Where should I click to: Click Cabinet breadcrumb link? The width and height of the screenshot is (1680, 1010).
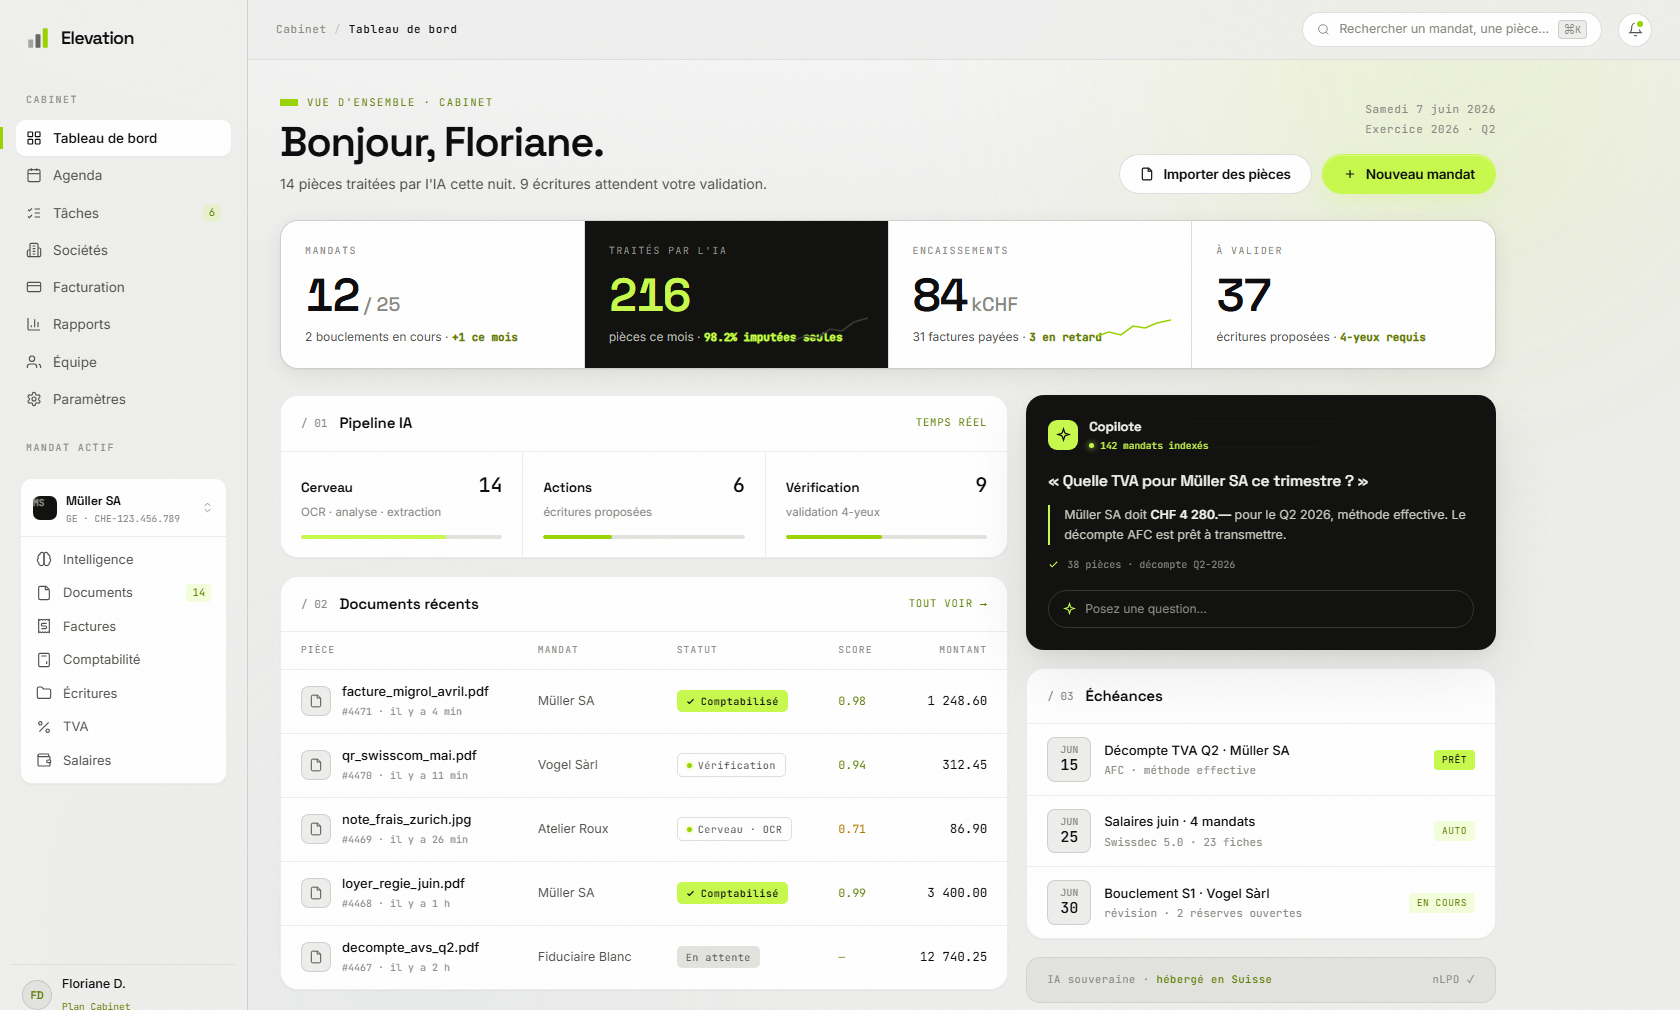pyautogui.click(x=301, y=29)
